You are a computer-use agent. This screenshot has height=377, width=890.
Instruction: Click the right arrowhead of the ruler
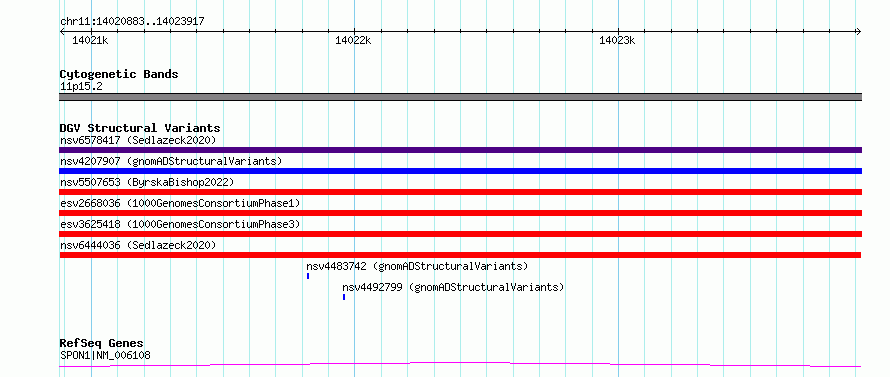pyautogui.click(x=859, y=31)
